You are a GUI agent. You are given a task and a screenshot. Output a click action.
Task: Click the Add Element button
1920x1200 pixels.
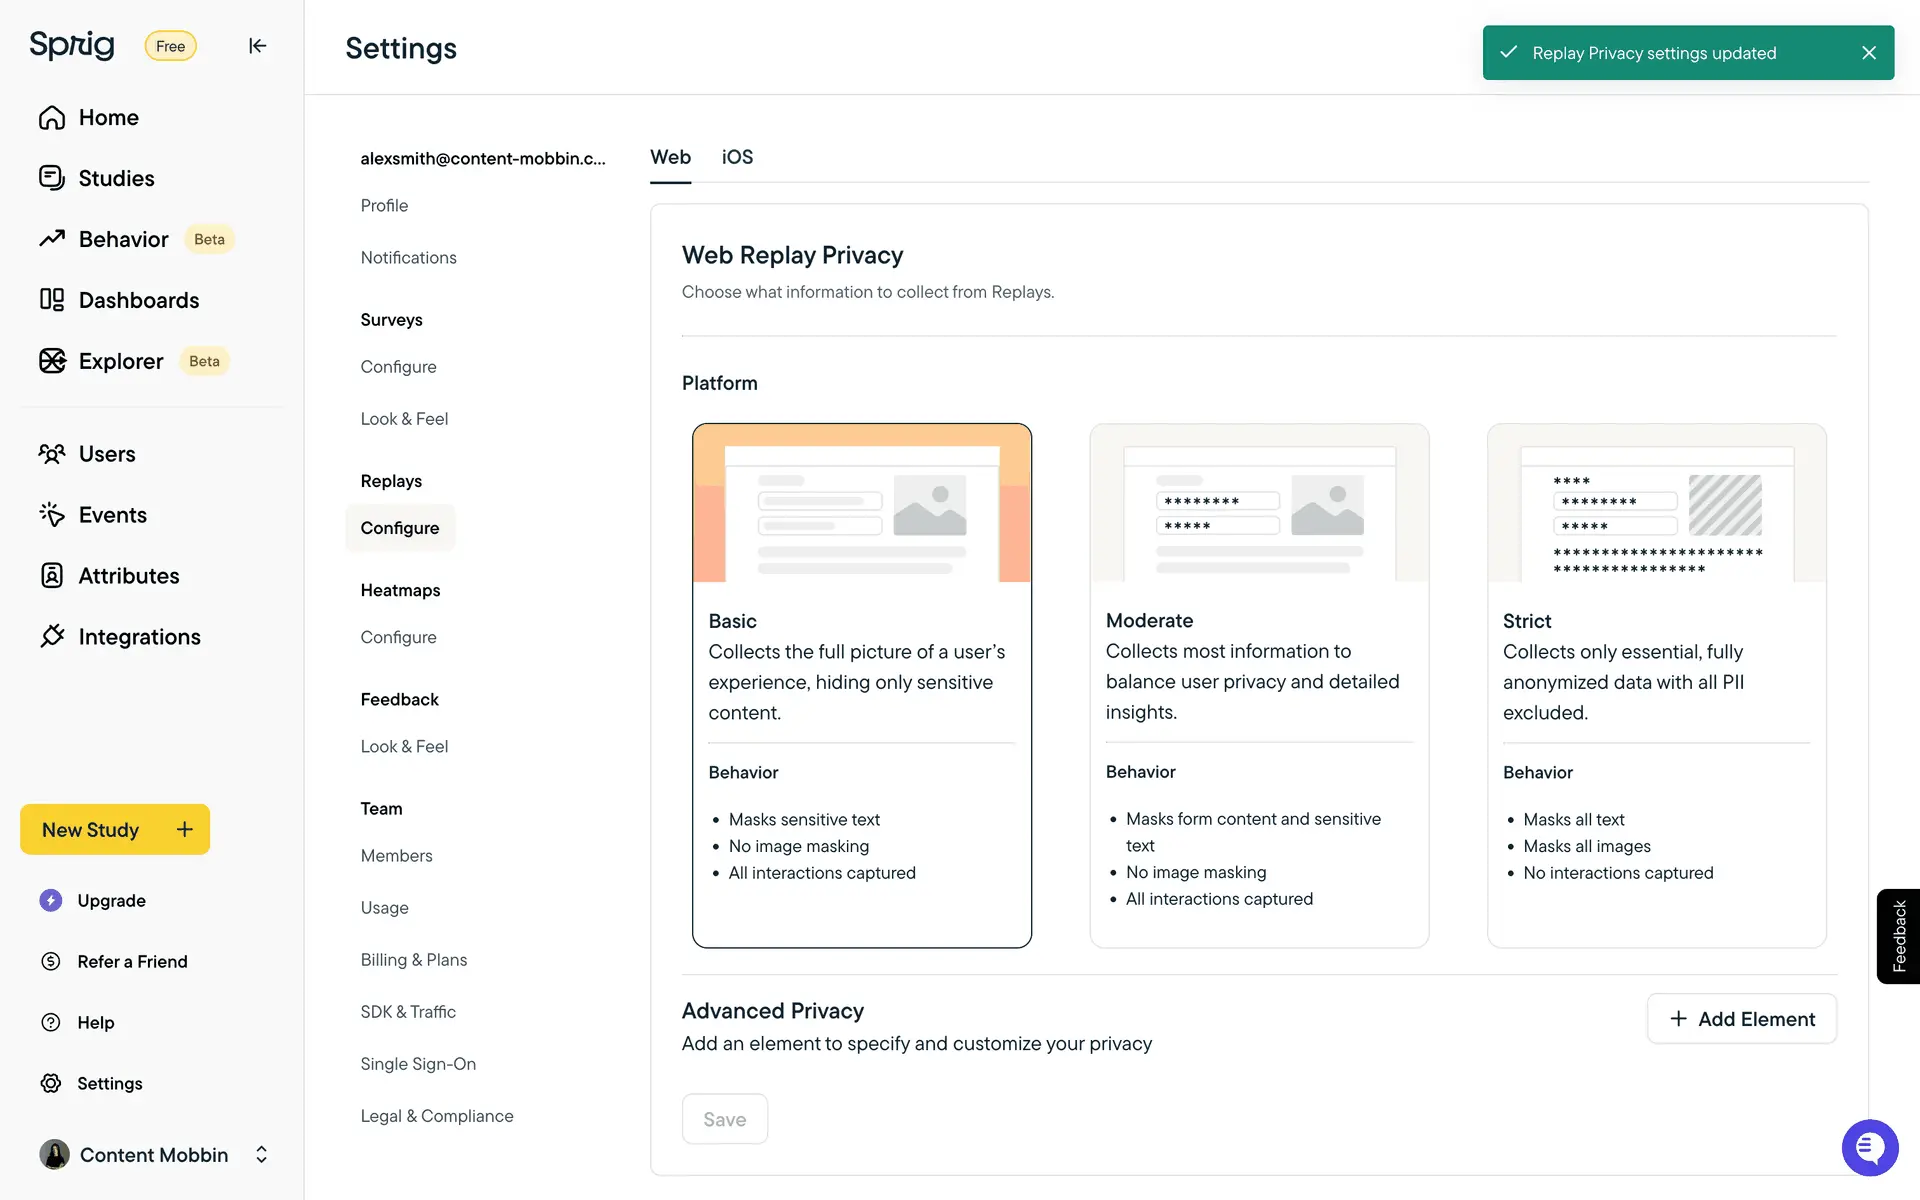(x=1741, y=1018)
